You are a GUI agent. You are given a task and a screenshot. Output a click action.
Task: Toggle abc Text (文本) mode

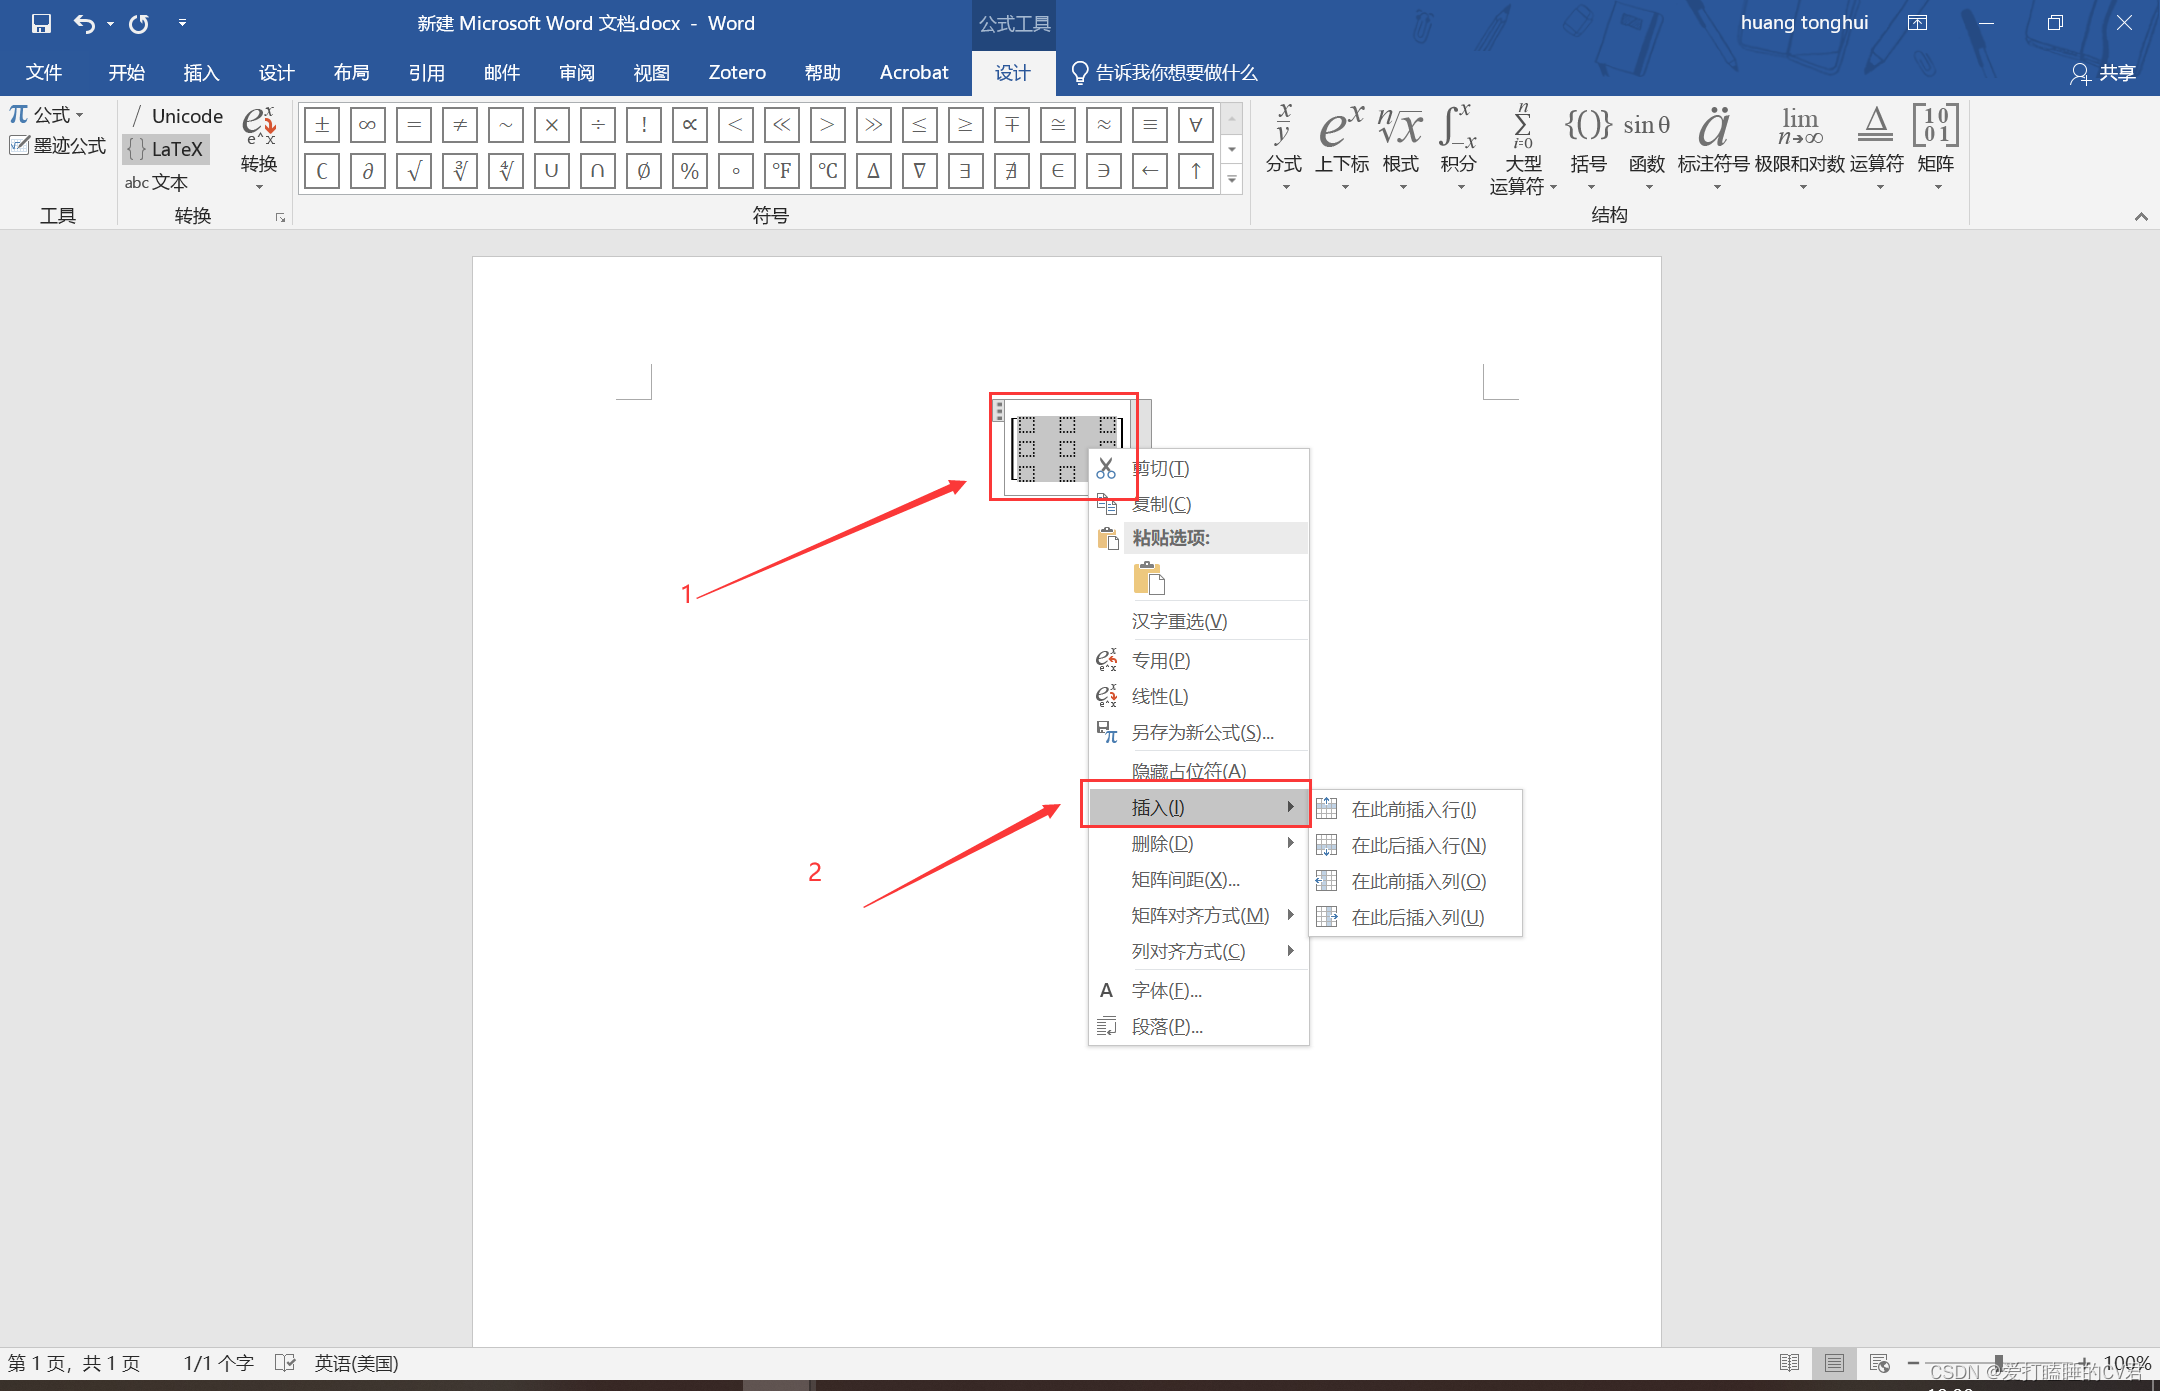click(156, 182)
